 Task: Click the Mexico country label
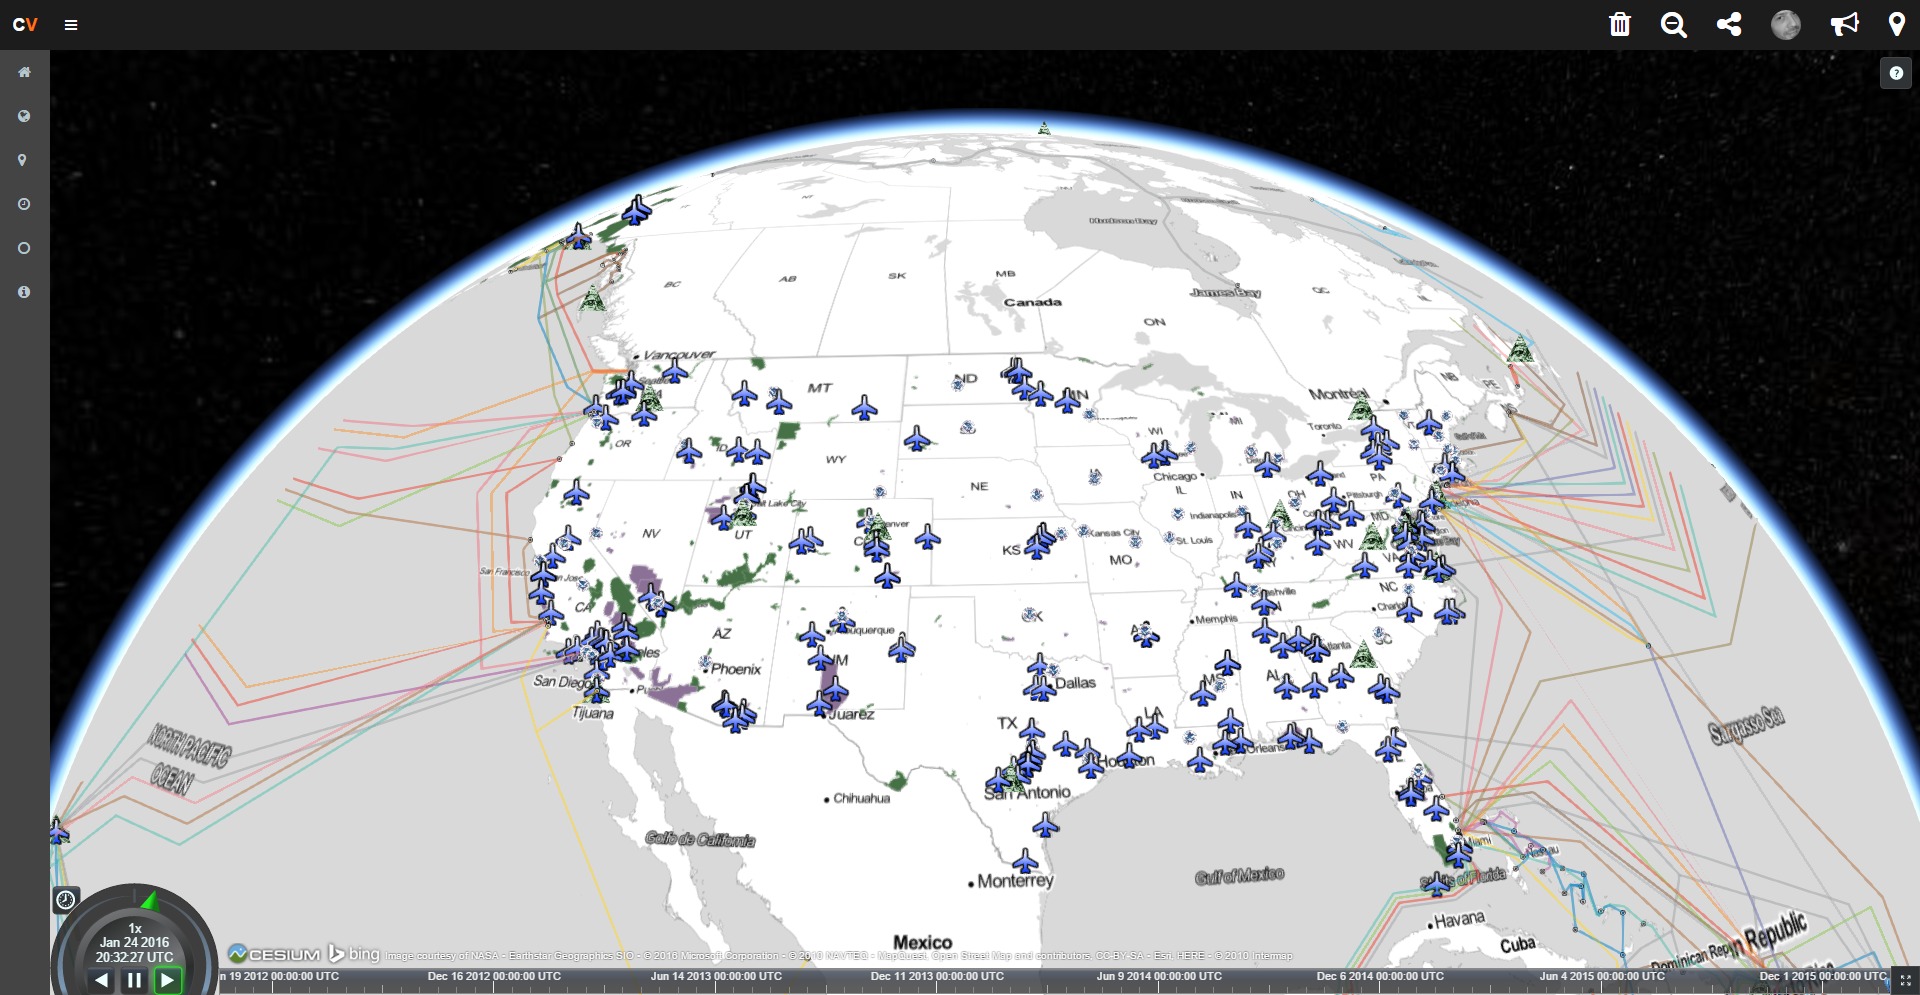922,942
